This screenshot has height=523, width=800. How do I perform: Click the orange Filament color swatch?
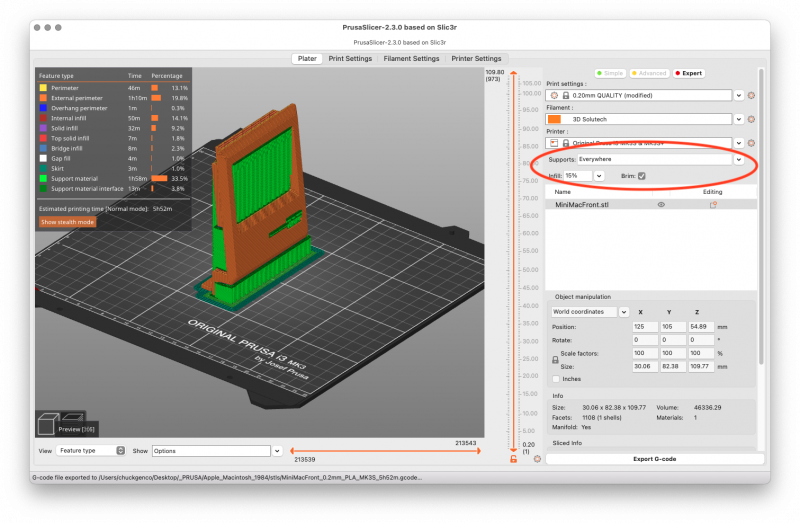pyautogui.click(x=554, y=119)
